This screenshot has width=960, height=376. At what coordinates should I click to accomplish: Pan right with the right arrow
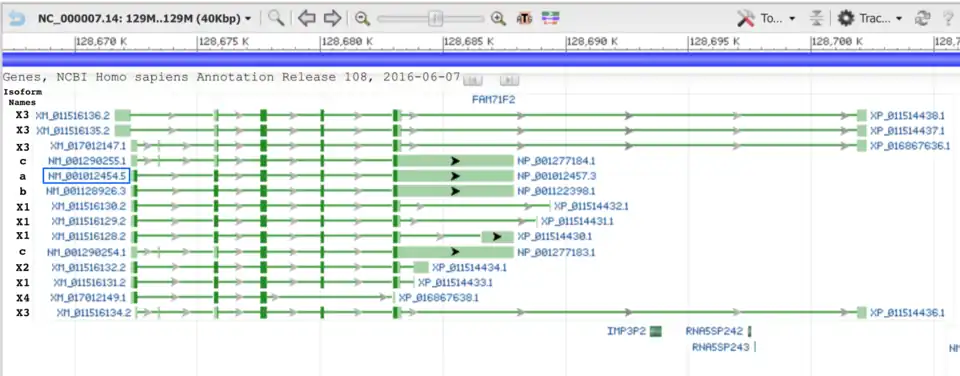(x=332, y=18)
